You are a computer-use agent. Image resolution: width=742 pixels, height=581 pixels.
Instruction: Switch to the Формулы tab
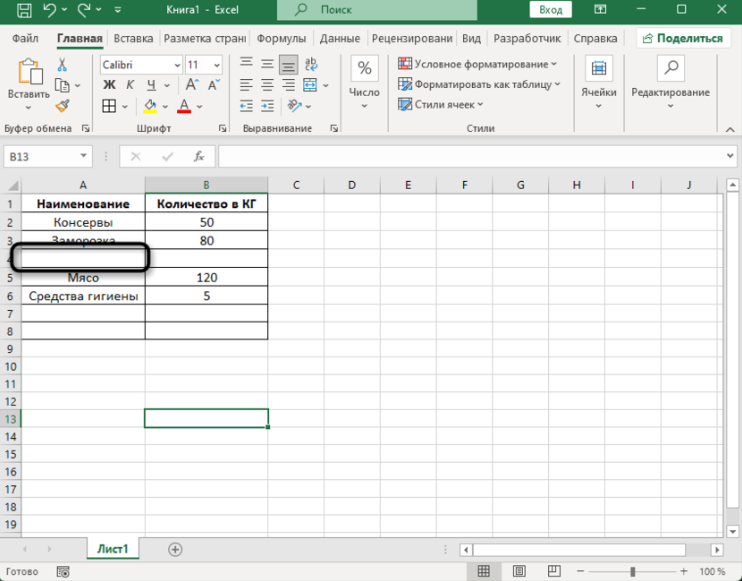coord(281,39)
